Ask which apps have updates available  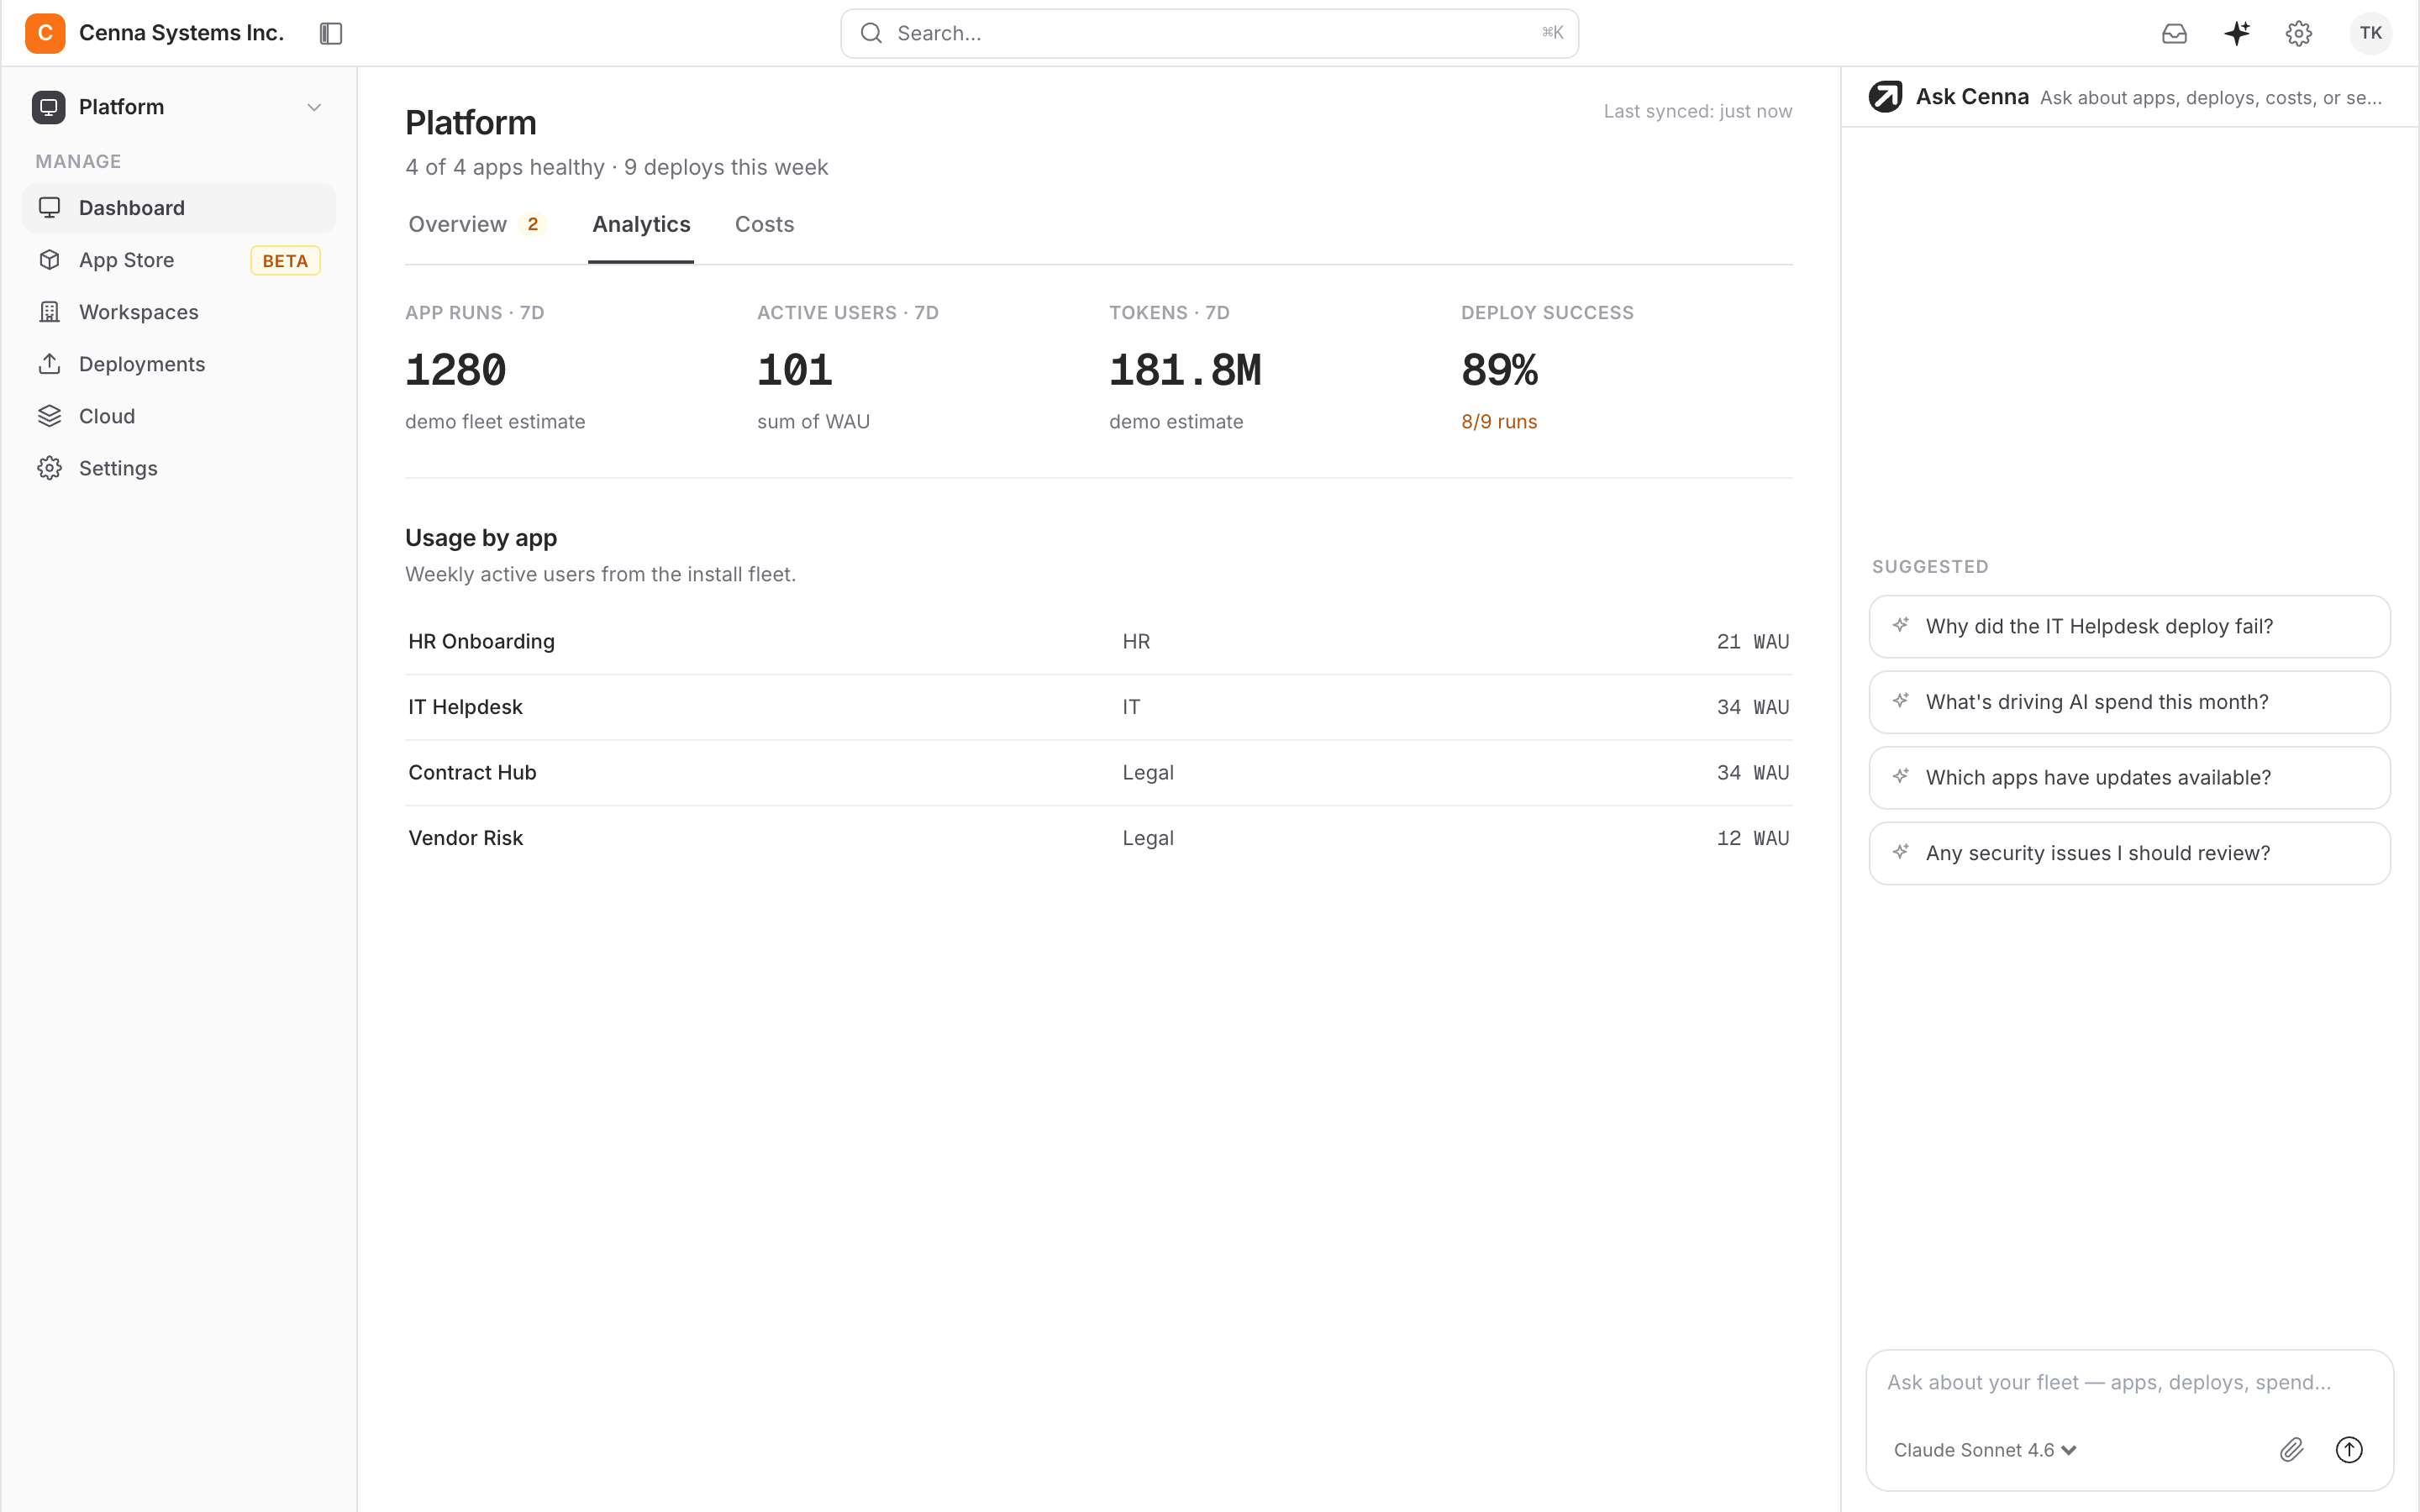click(2129, 777)
